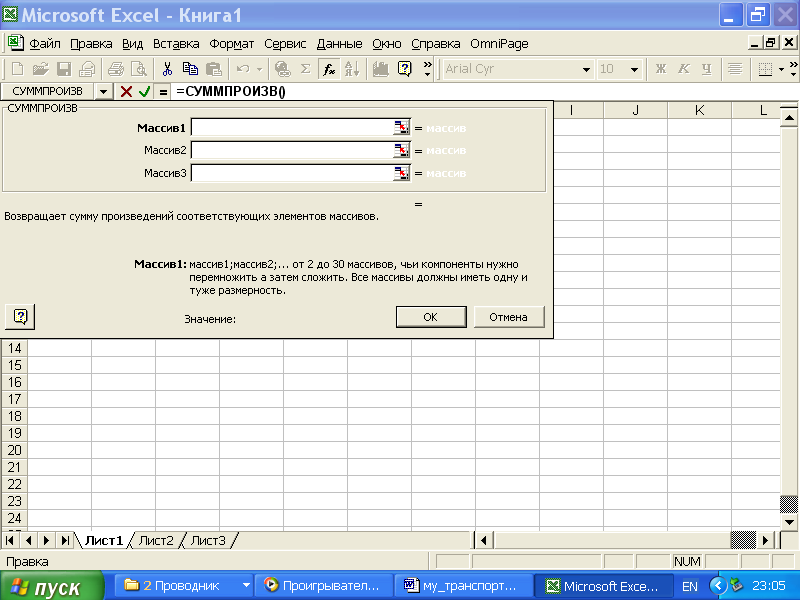The image size is (800, 600).
Task: Click the Insert Hyperlink globe icon
Action: coord(282,69)
